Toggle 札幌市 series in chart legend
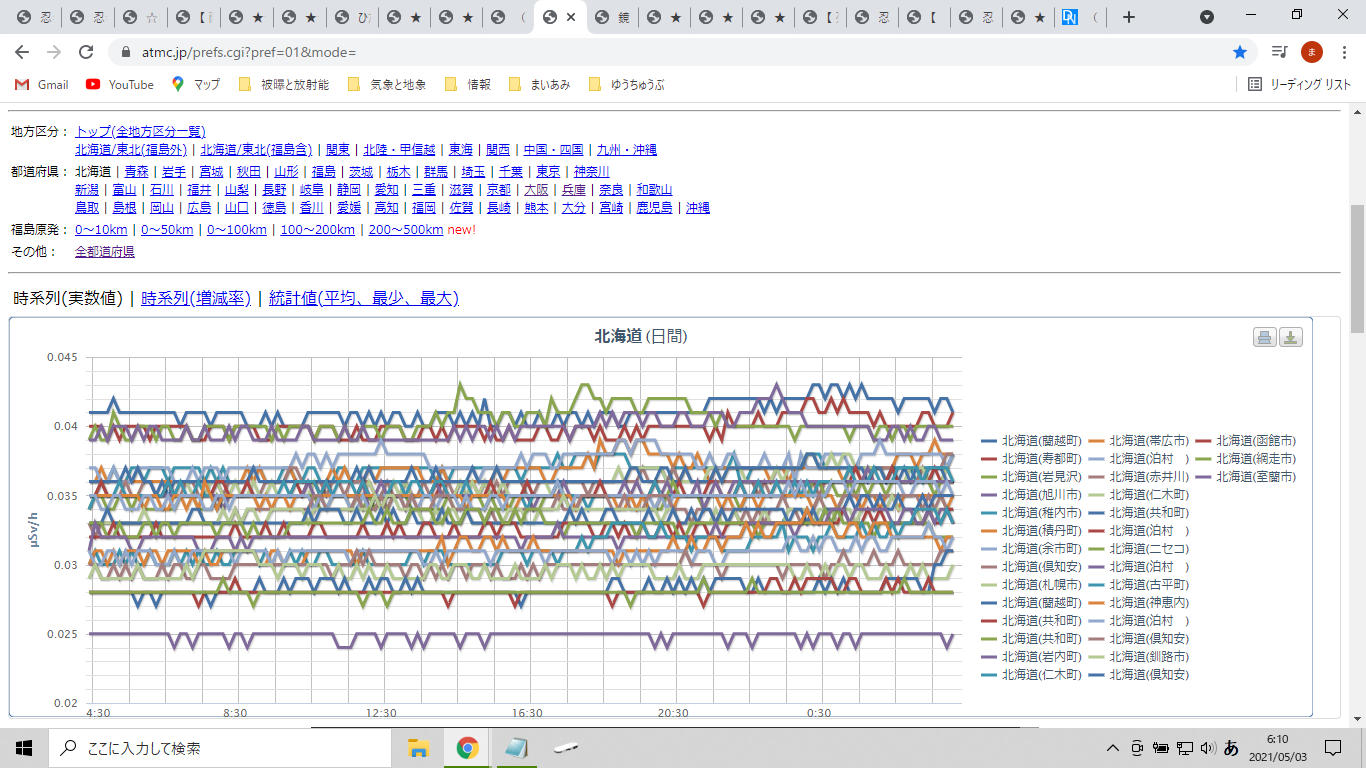The image size is (1366, 768). click(x=1031, y=584)
